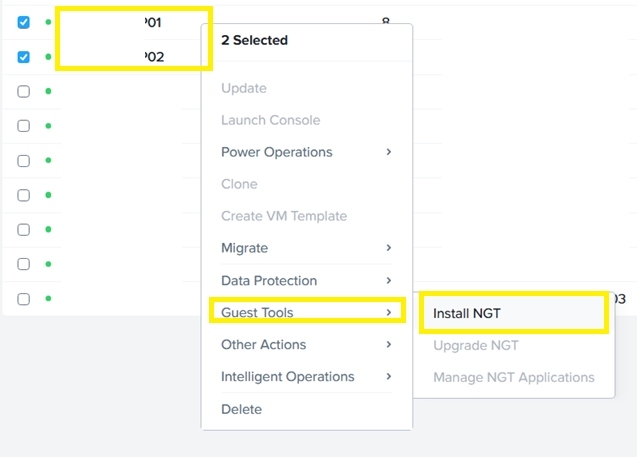Screen dimensions: 637x457
Task: Uncheck the checkbox for the VM ending in 01
Action: 24,22
